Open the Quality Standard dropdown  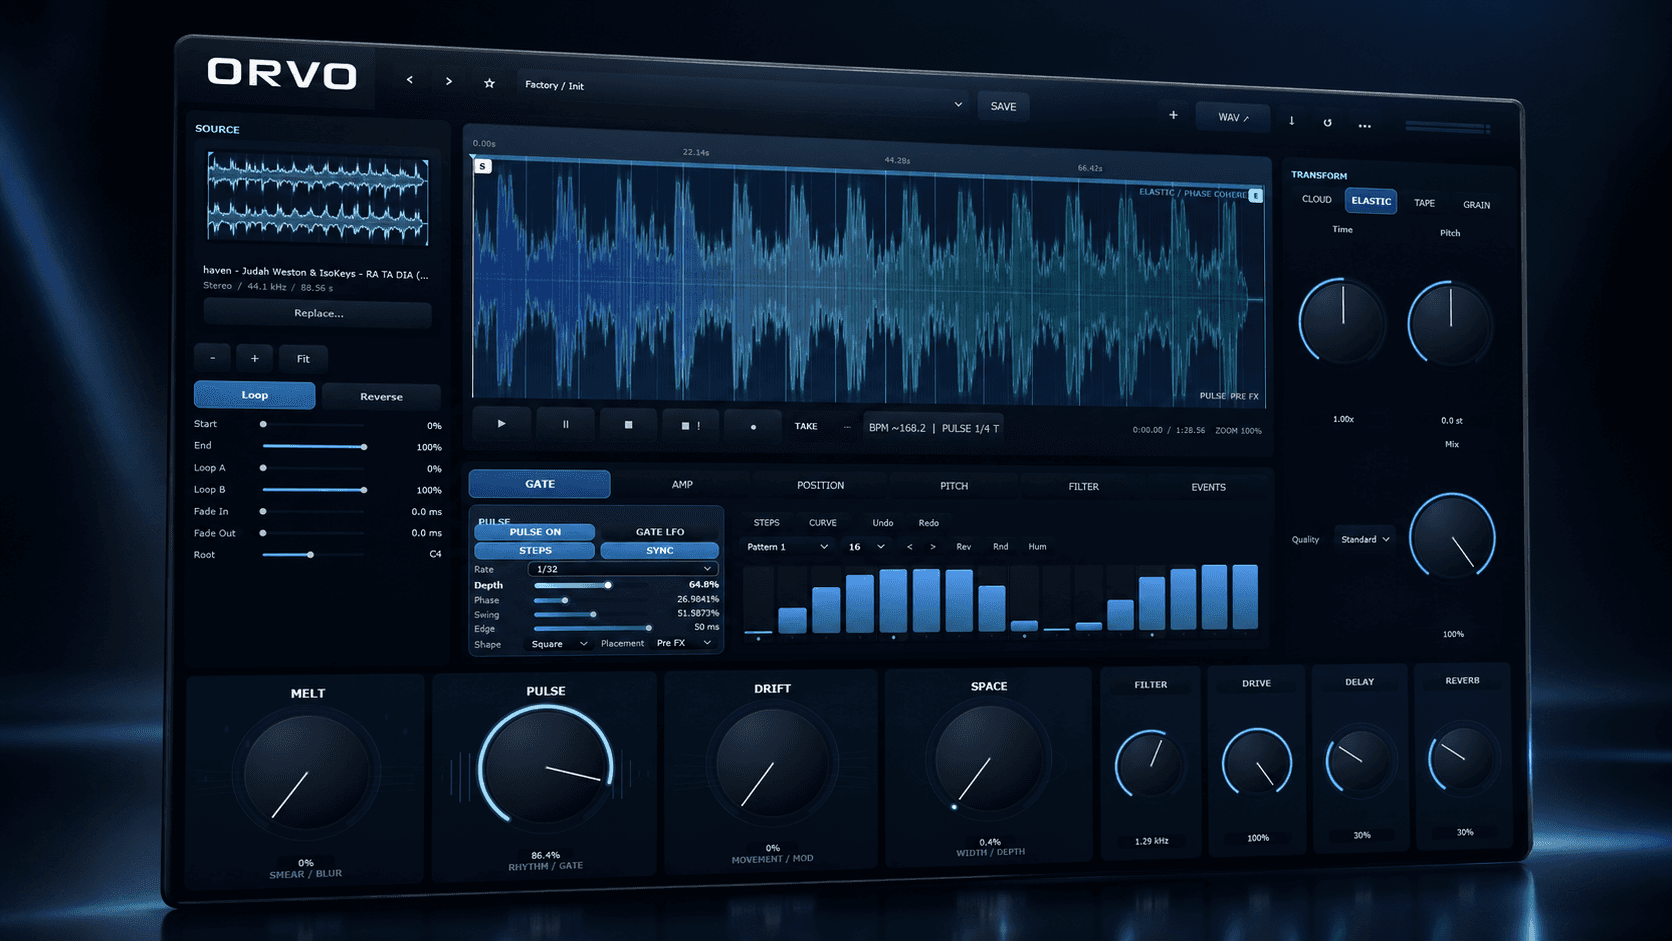pyautogui.click(x=1365, y=540)
